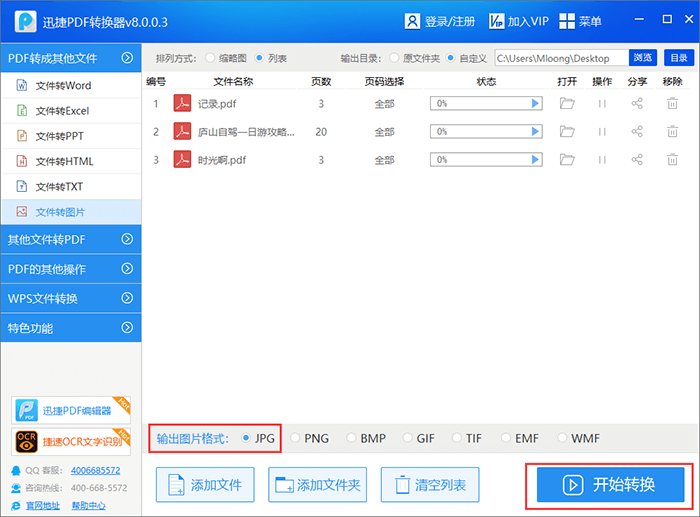Open the 菜单 menu grid icon
This screenshot has height=517, width=700.
coord(567,21)
